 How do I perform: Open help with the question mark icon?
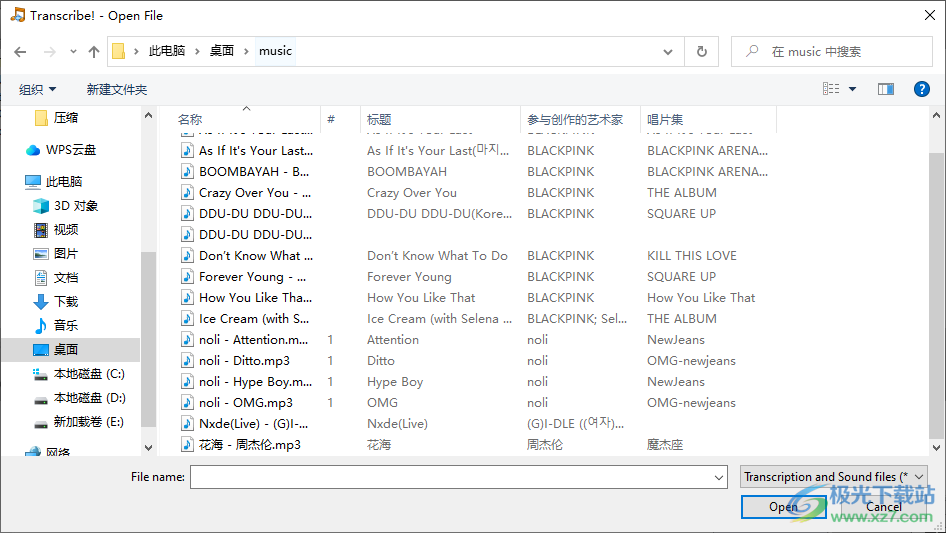tap(921, 89)
